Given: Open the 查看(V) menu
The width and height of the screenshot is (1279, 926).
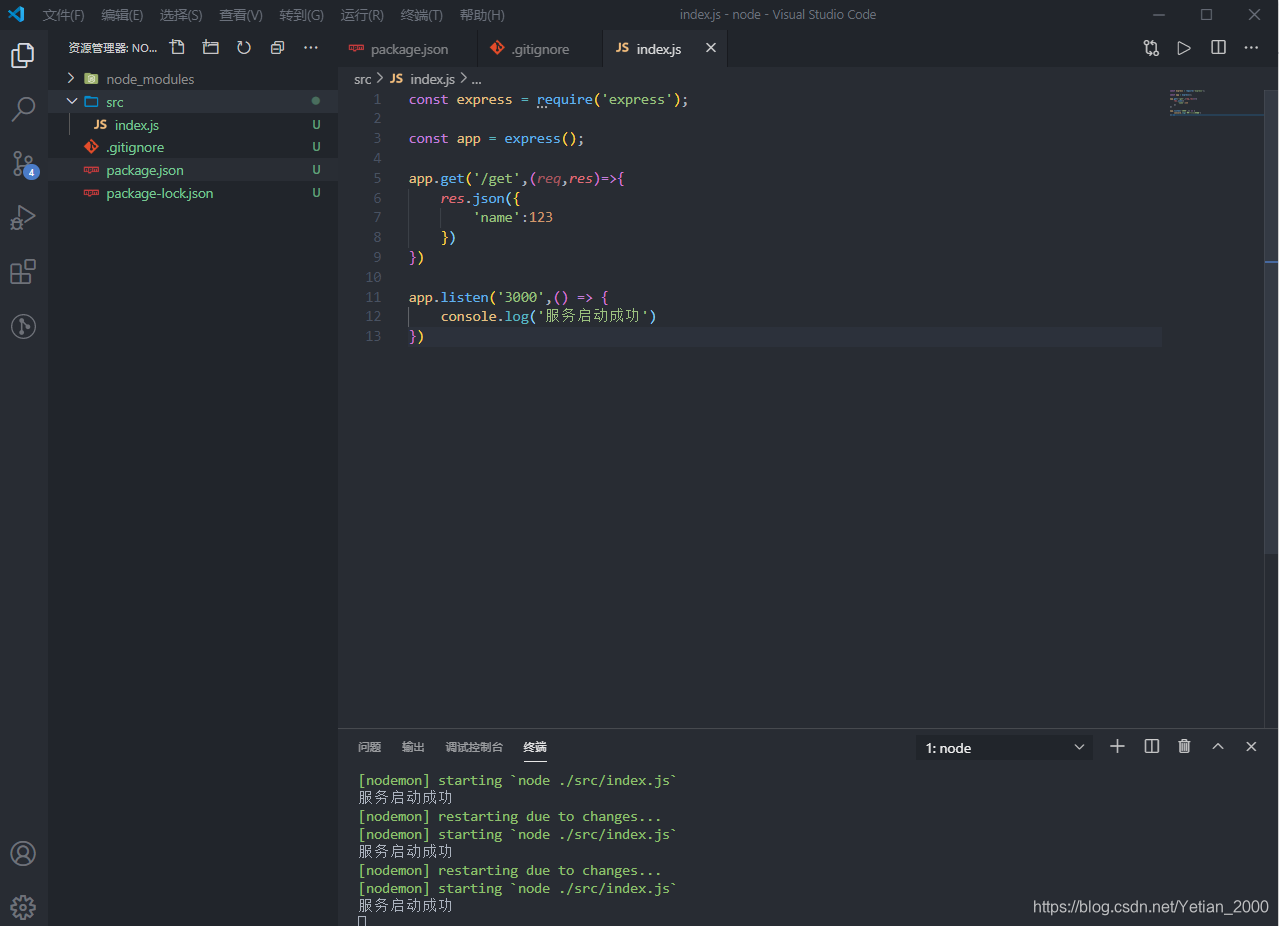Looking at the screenshot, I should pos(241,15).
